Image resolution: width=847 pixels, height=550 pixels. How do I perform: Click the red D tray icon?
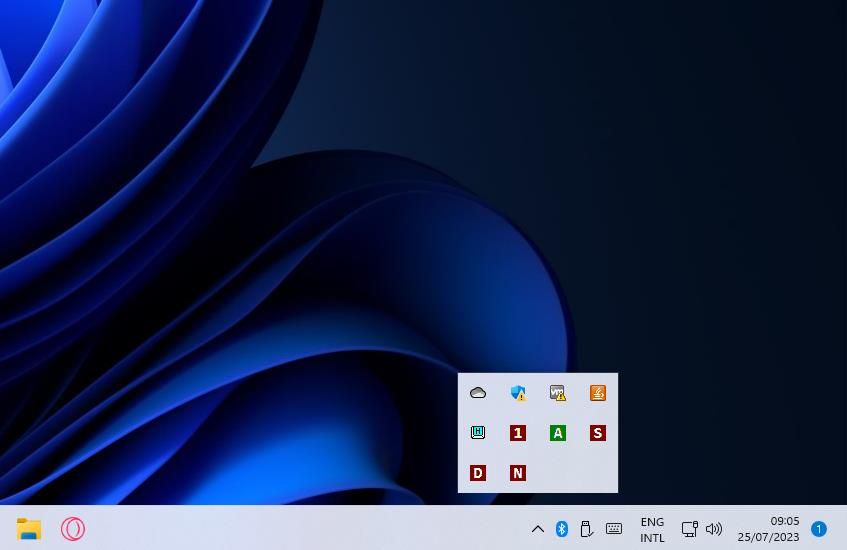pyautogui.click(x=478, y=473)
